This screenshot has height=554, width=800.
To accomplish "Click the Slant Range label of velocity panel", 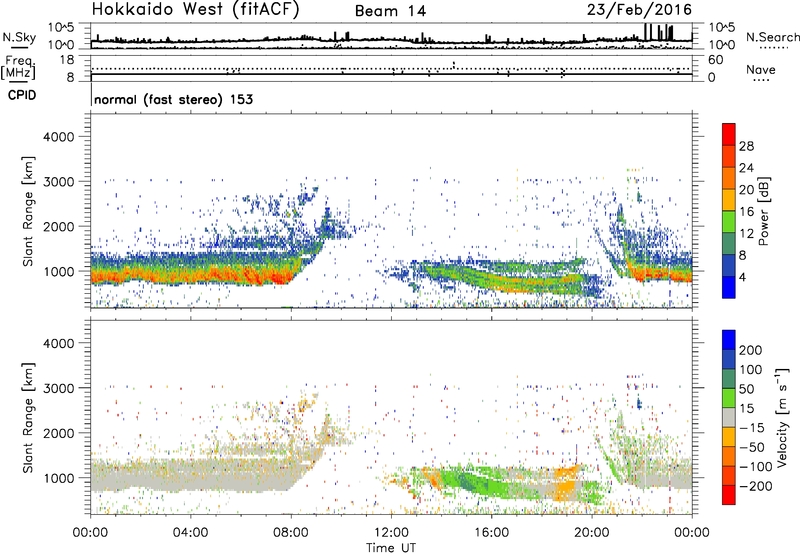I will tap(28, 418).
